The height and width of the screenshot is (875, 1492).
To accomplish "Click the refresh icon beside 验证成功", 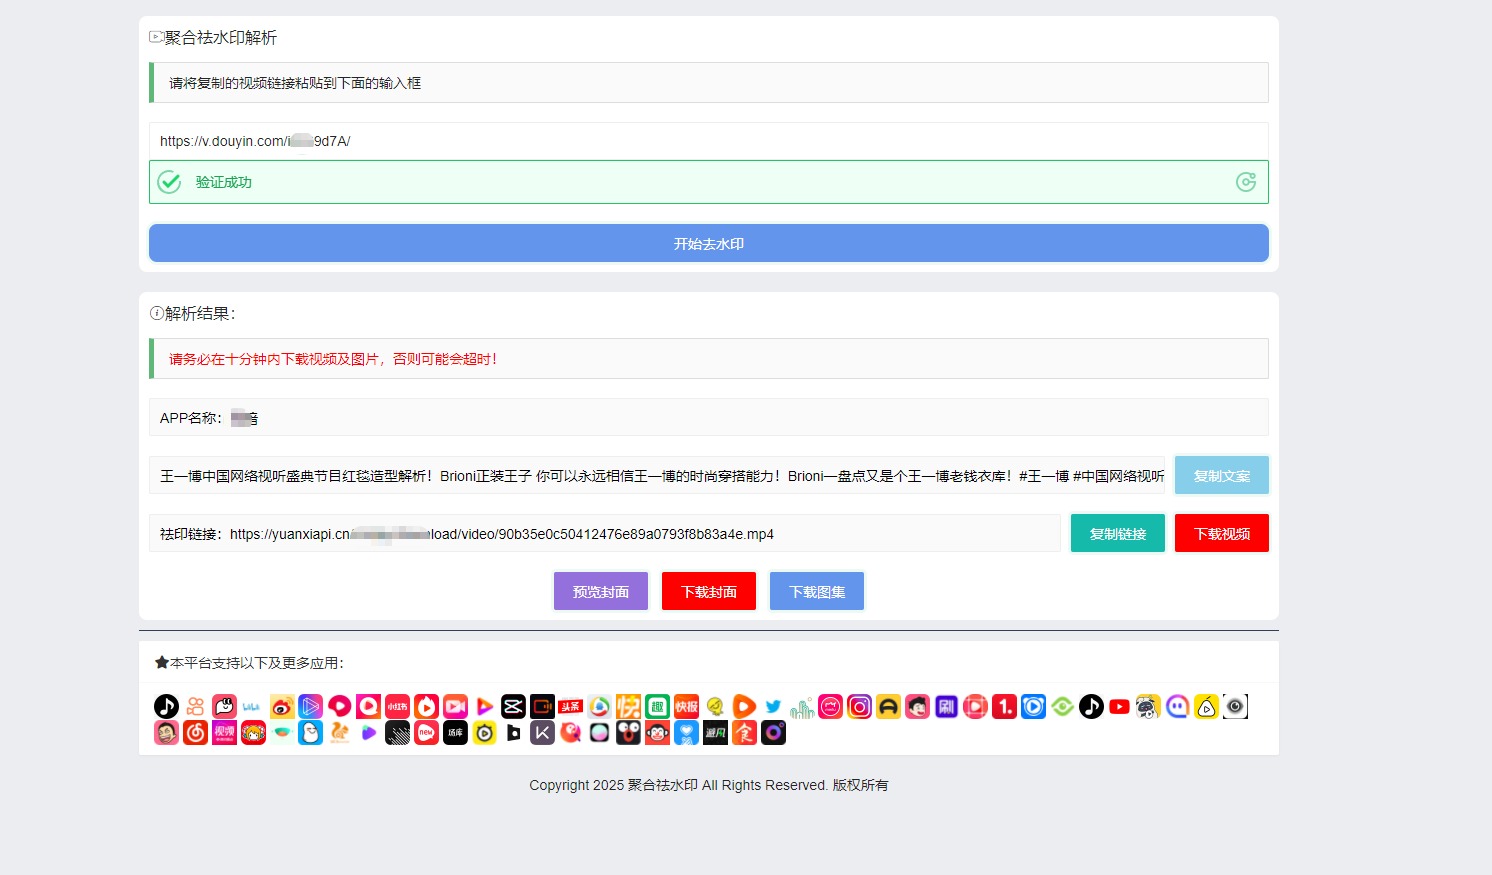I will click(1245, 182).
